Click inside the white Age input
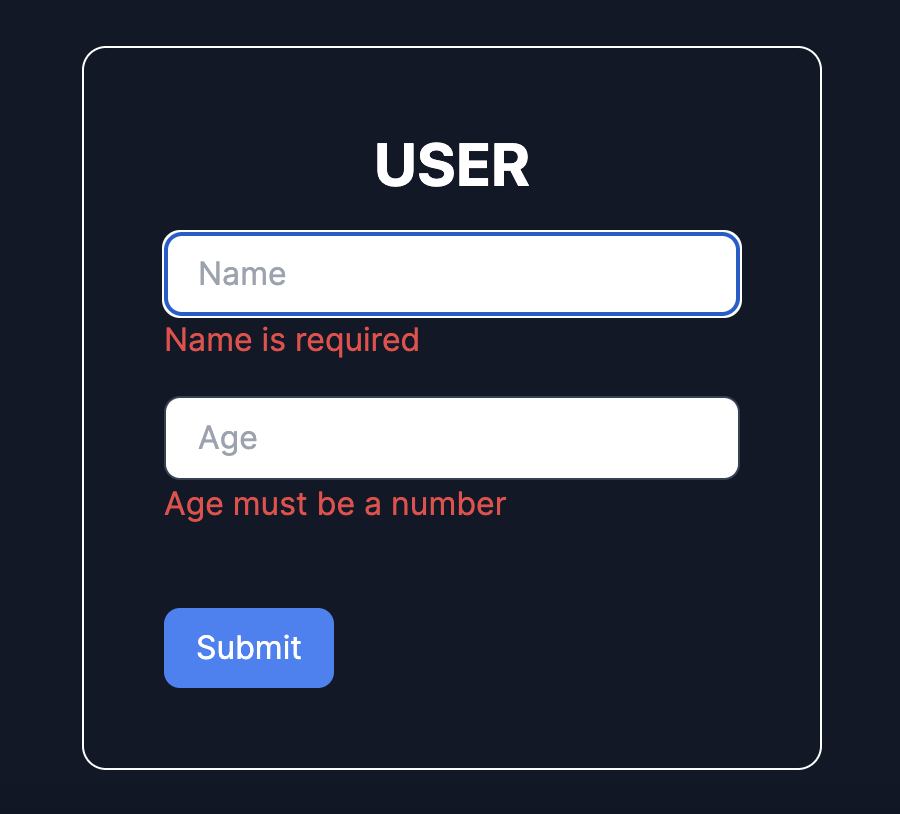This screenshot has height=814, width=900. [x=451, y=438]
